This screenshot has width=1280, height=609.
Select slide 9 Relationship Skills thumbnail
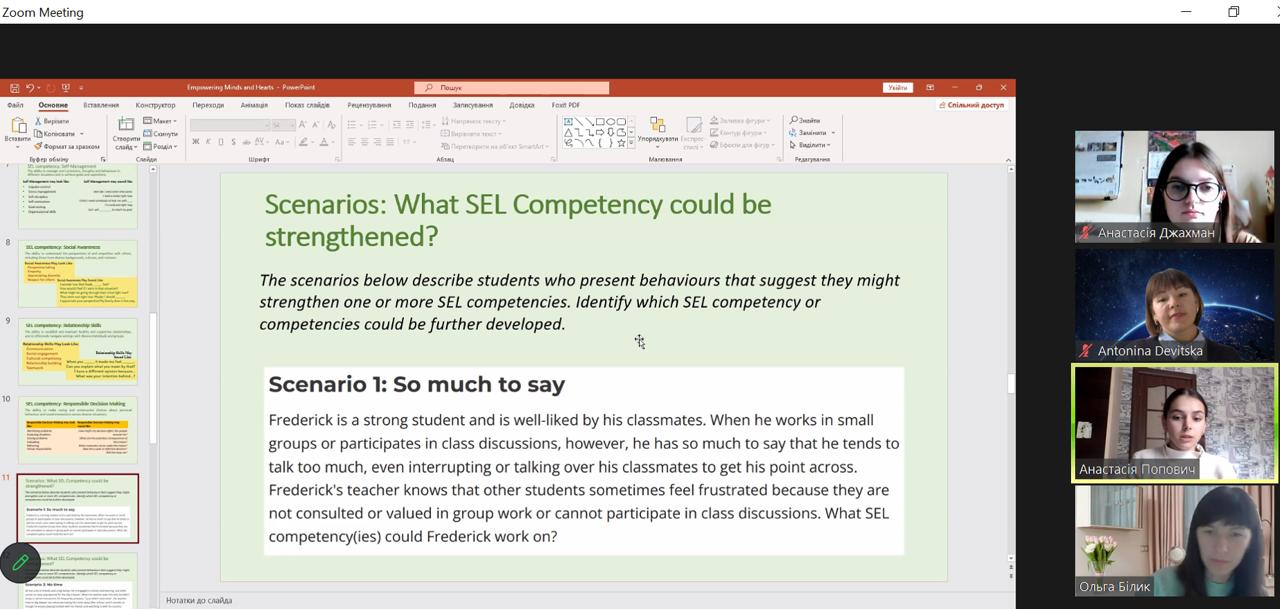coord(78,352)
